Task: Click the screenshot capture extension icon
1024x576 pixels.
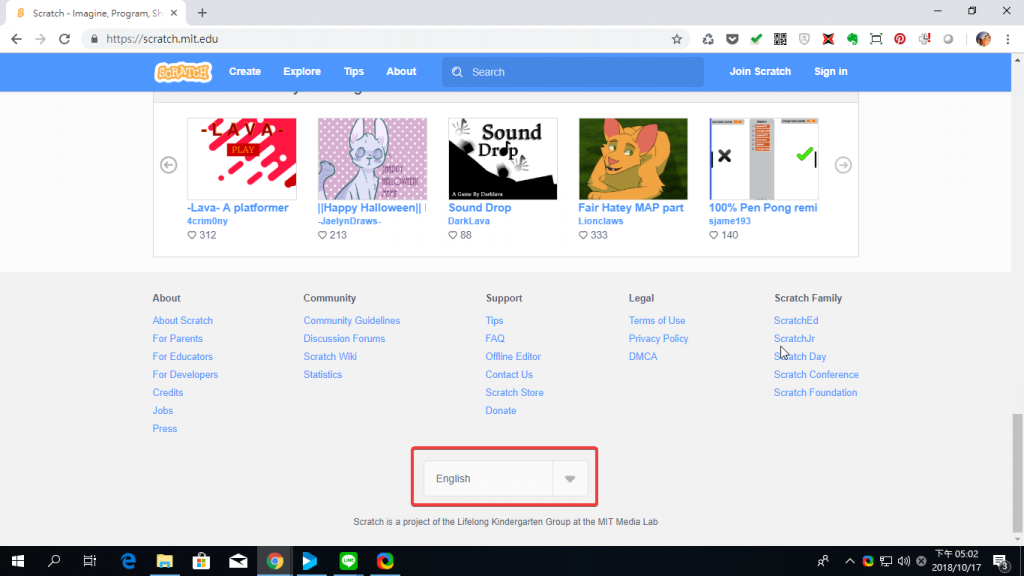Action: [x=876, y=39]
